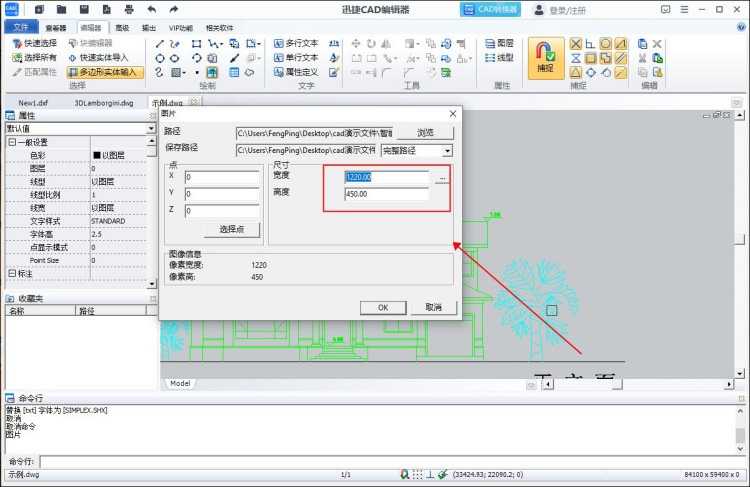Switch to the 查看器 ribbon tab
The image size is (750, 487).
point(56,28)
